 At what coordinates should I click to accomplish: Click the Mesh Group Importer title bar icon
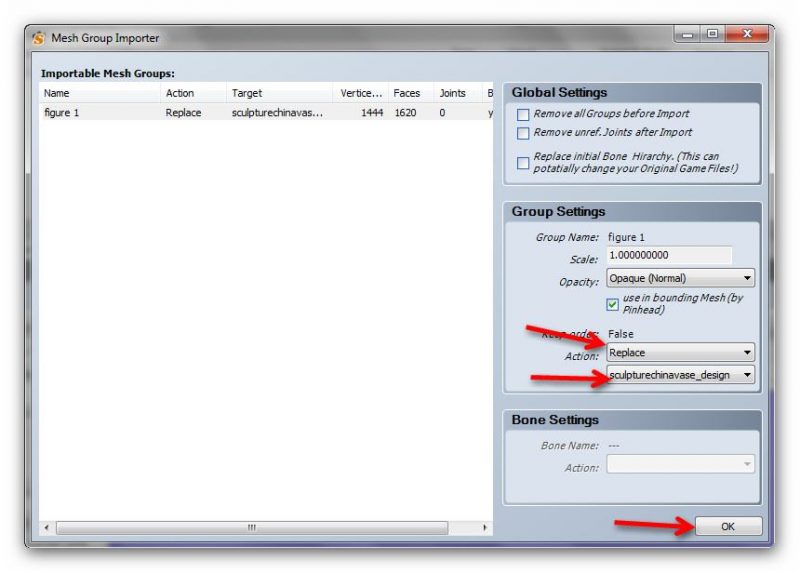(39, 38)
